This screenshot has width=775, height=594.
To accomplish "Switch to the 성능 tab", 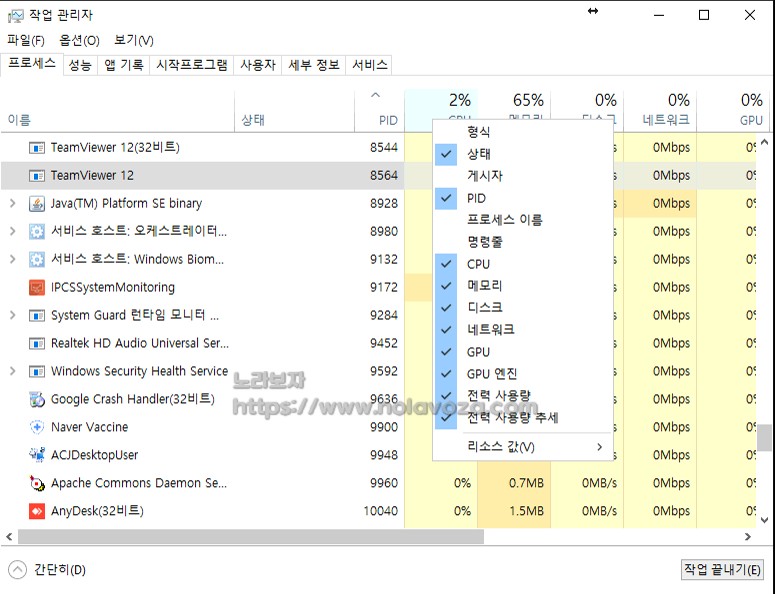I will (80, 65).
